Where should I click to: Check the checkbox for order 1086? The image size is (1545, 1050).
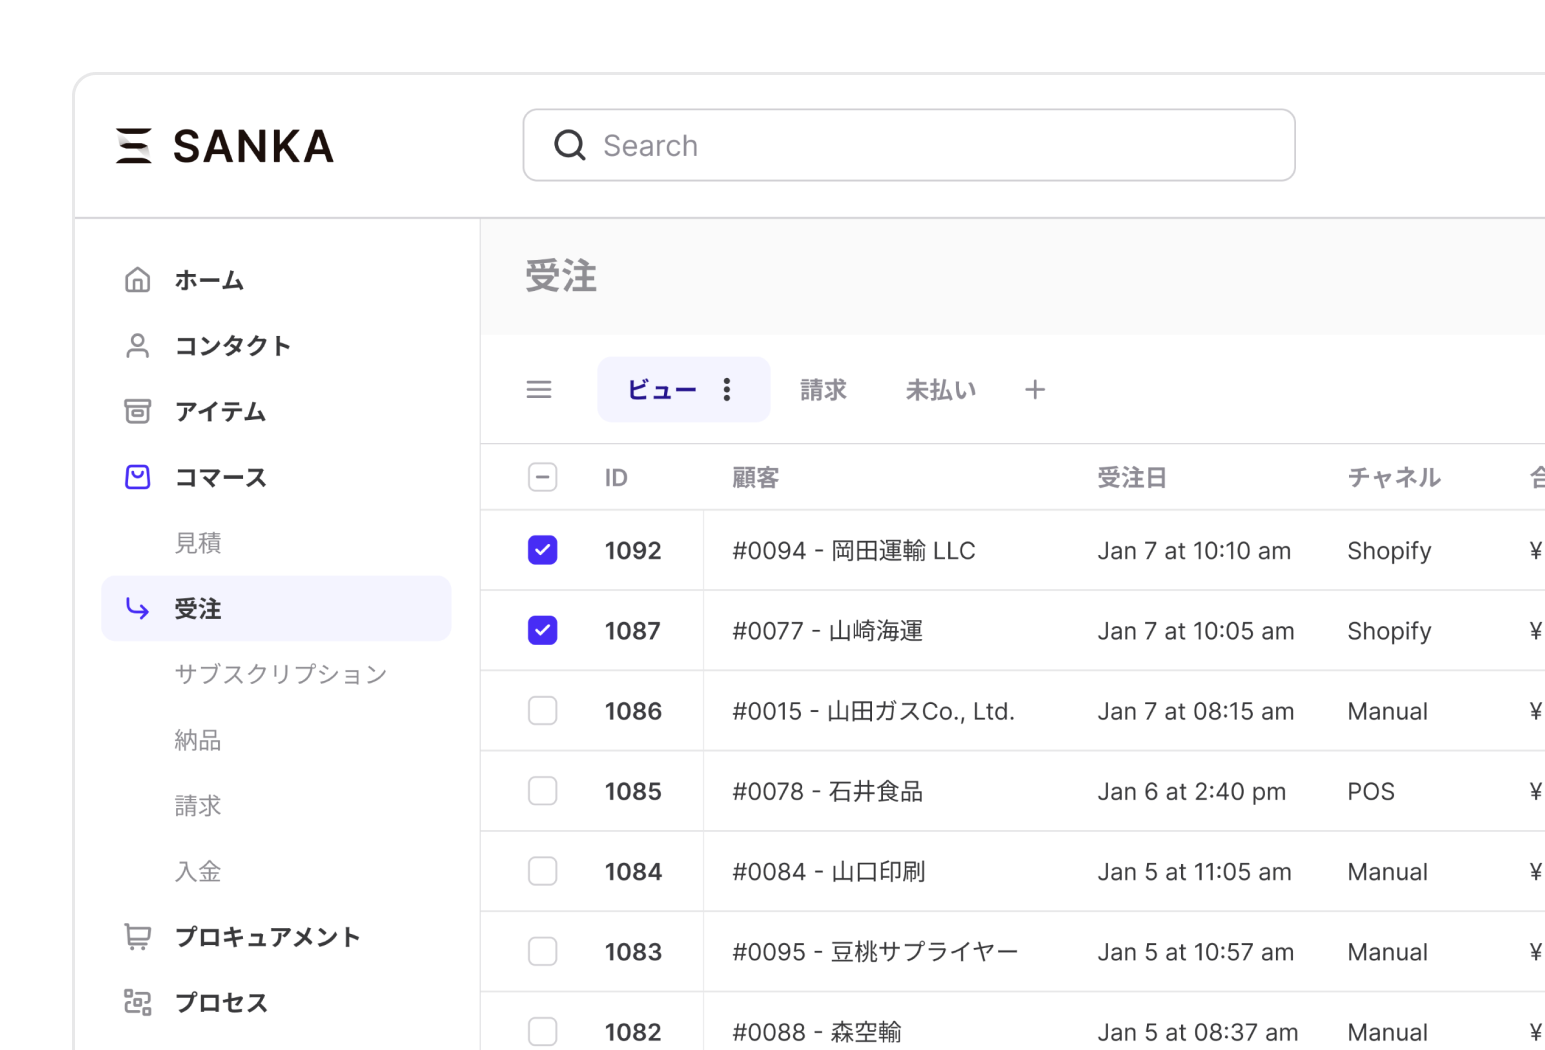tap(542, 711)
